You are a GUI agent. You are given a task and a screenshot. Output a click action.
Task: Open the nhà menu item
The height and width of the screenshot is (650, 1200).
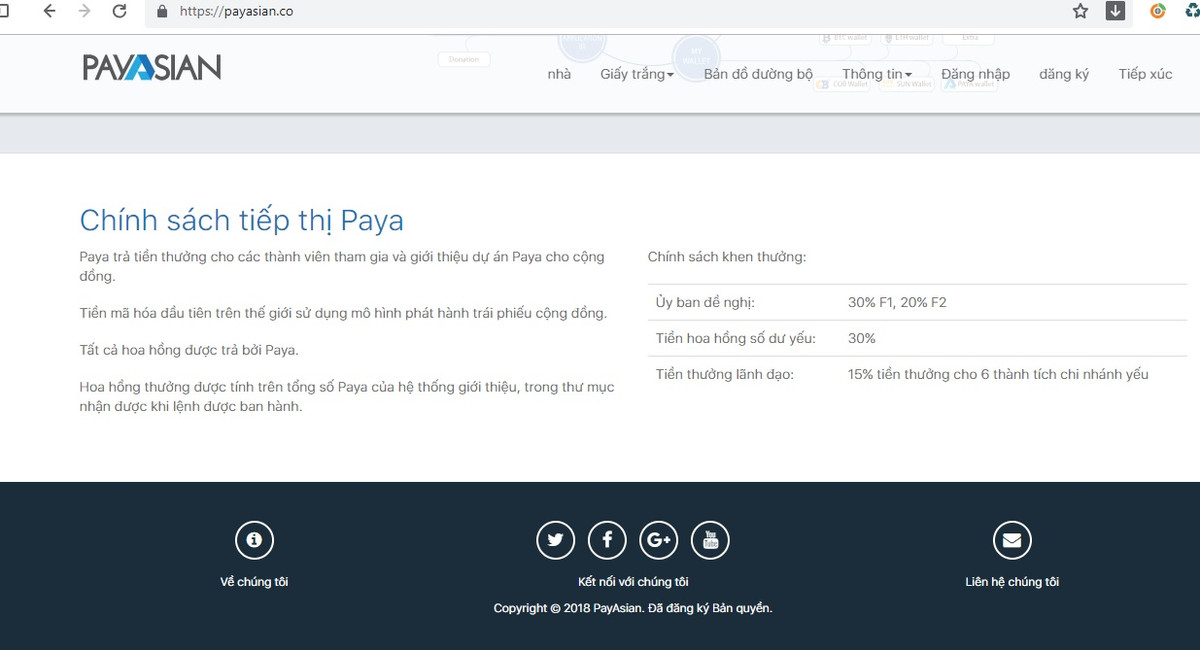point(559,74)
